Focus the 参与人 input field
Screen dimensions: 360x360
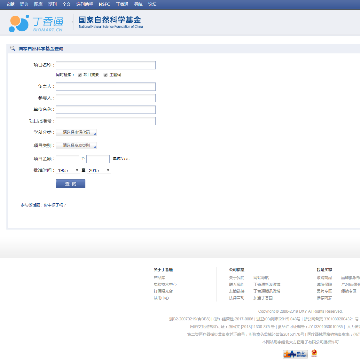106,98
